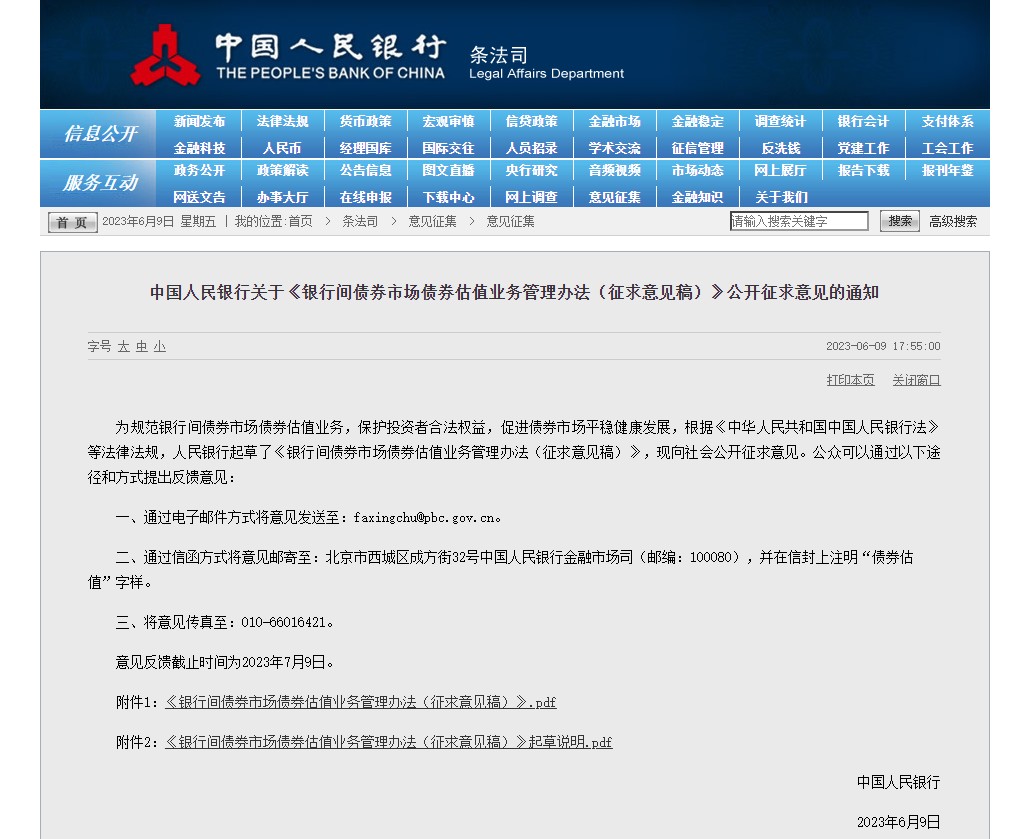The image size is (1024, 839).
Task: Open 金融市场 navigation item
Action: click(615, 121)
